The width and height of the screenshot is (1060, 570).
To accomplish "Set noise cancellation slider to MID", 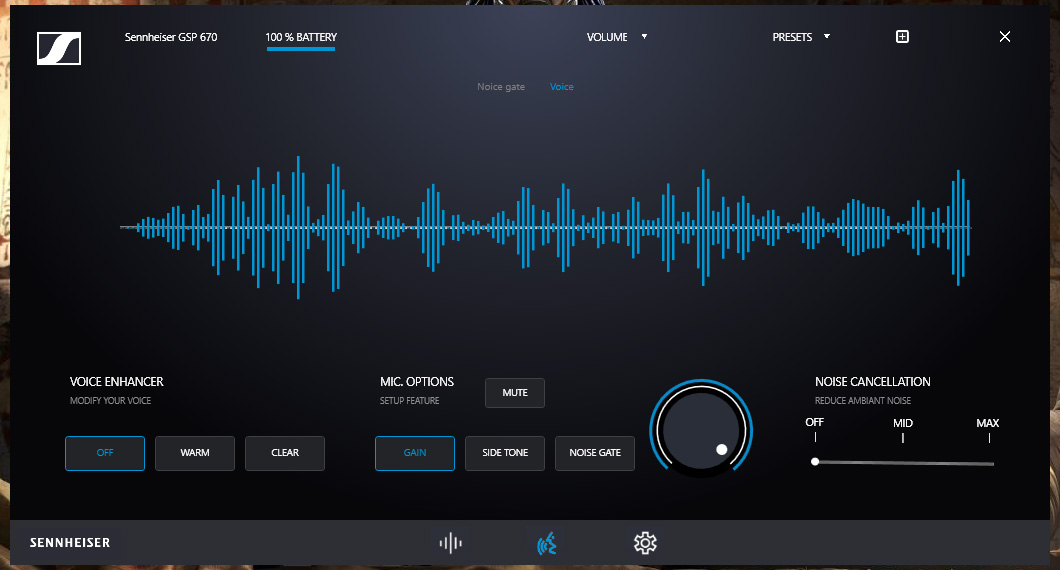I will point(903,462).
